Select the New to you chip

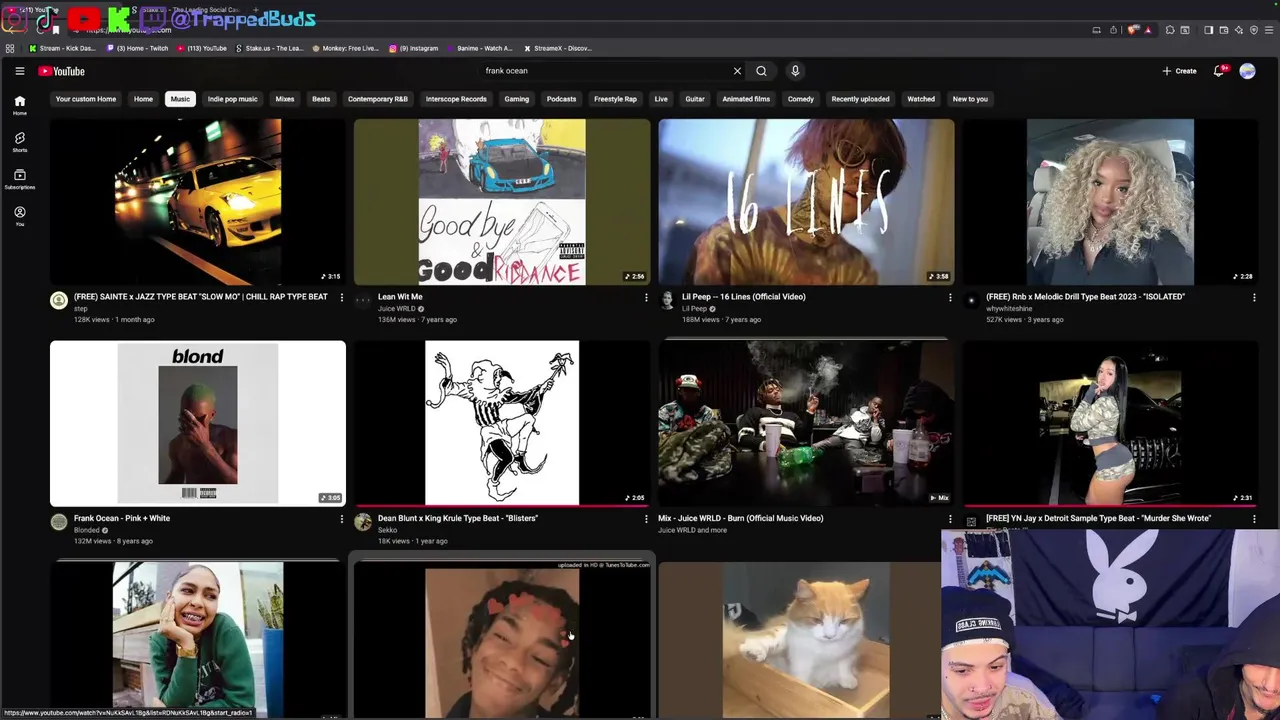970,99
